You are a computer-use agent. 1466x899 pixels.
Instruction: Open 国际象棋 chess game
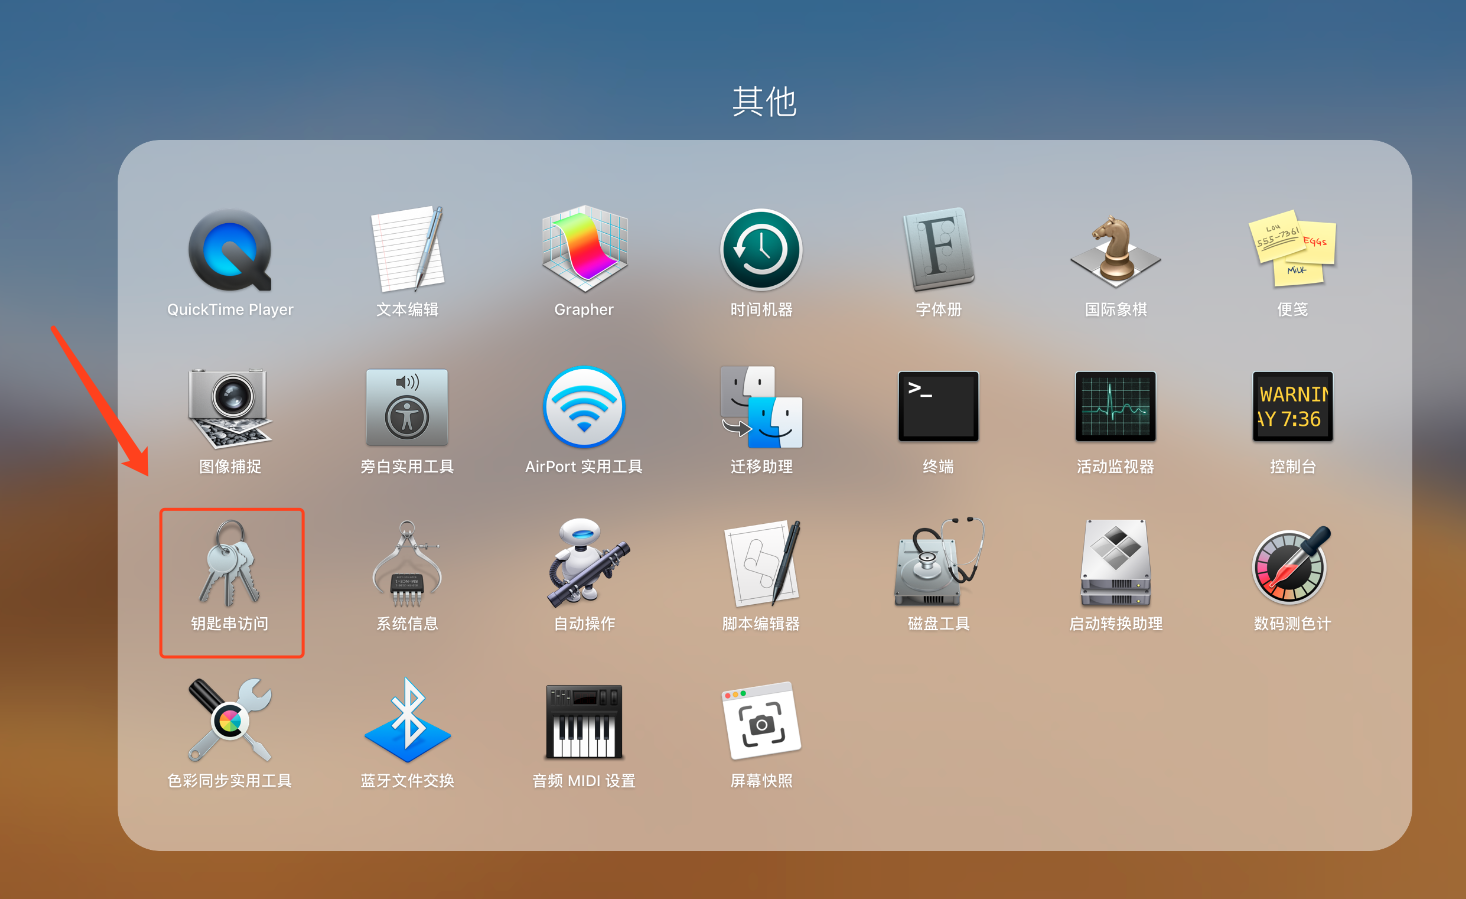point(1115,251)
